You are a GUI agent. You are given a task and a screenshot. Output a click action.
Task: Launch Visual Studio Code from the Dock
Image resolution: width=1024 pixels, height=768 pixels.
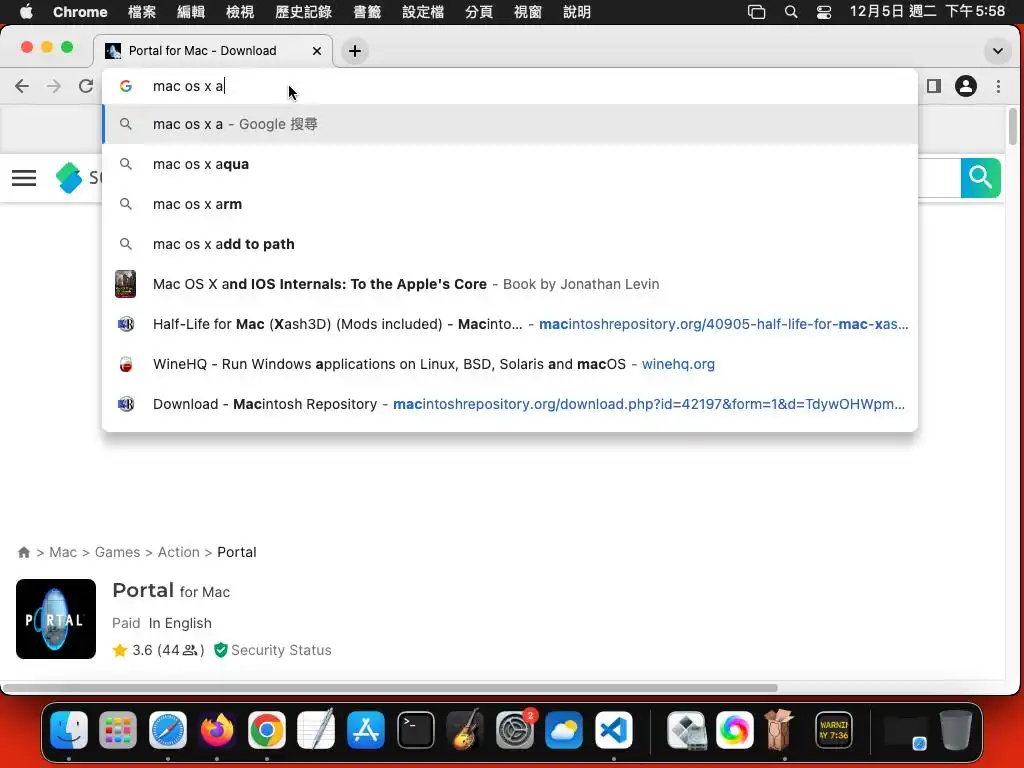[614, 730]
